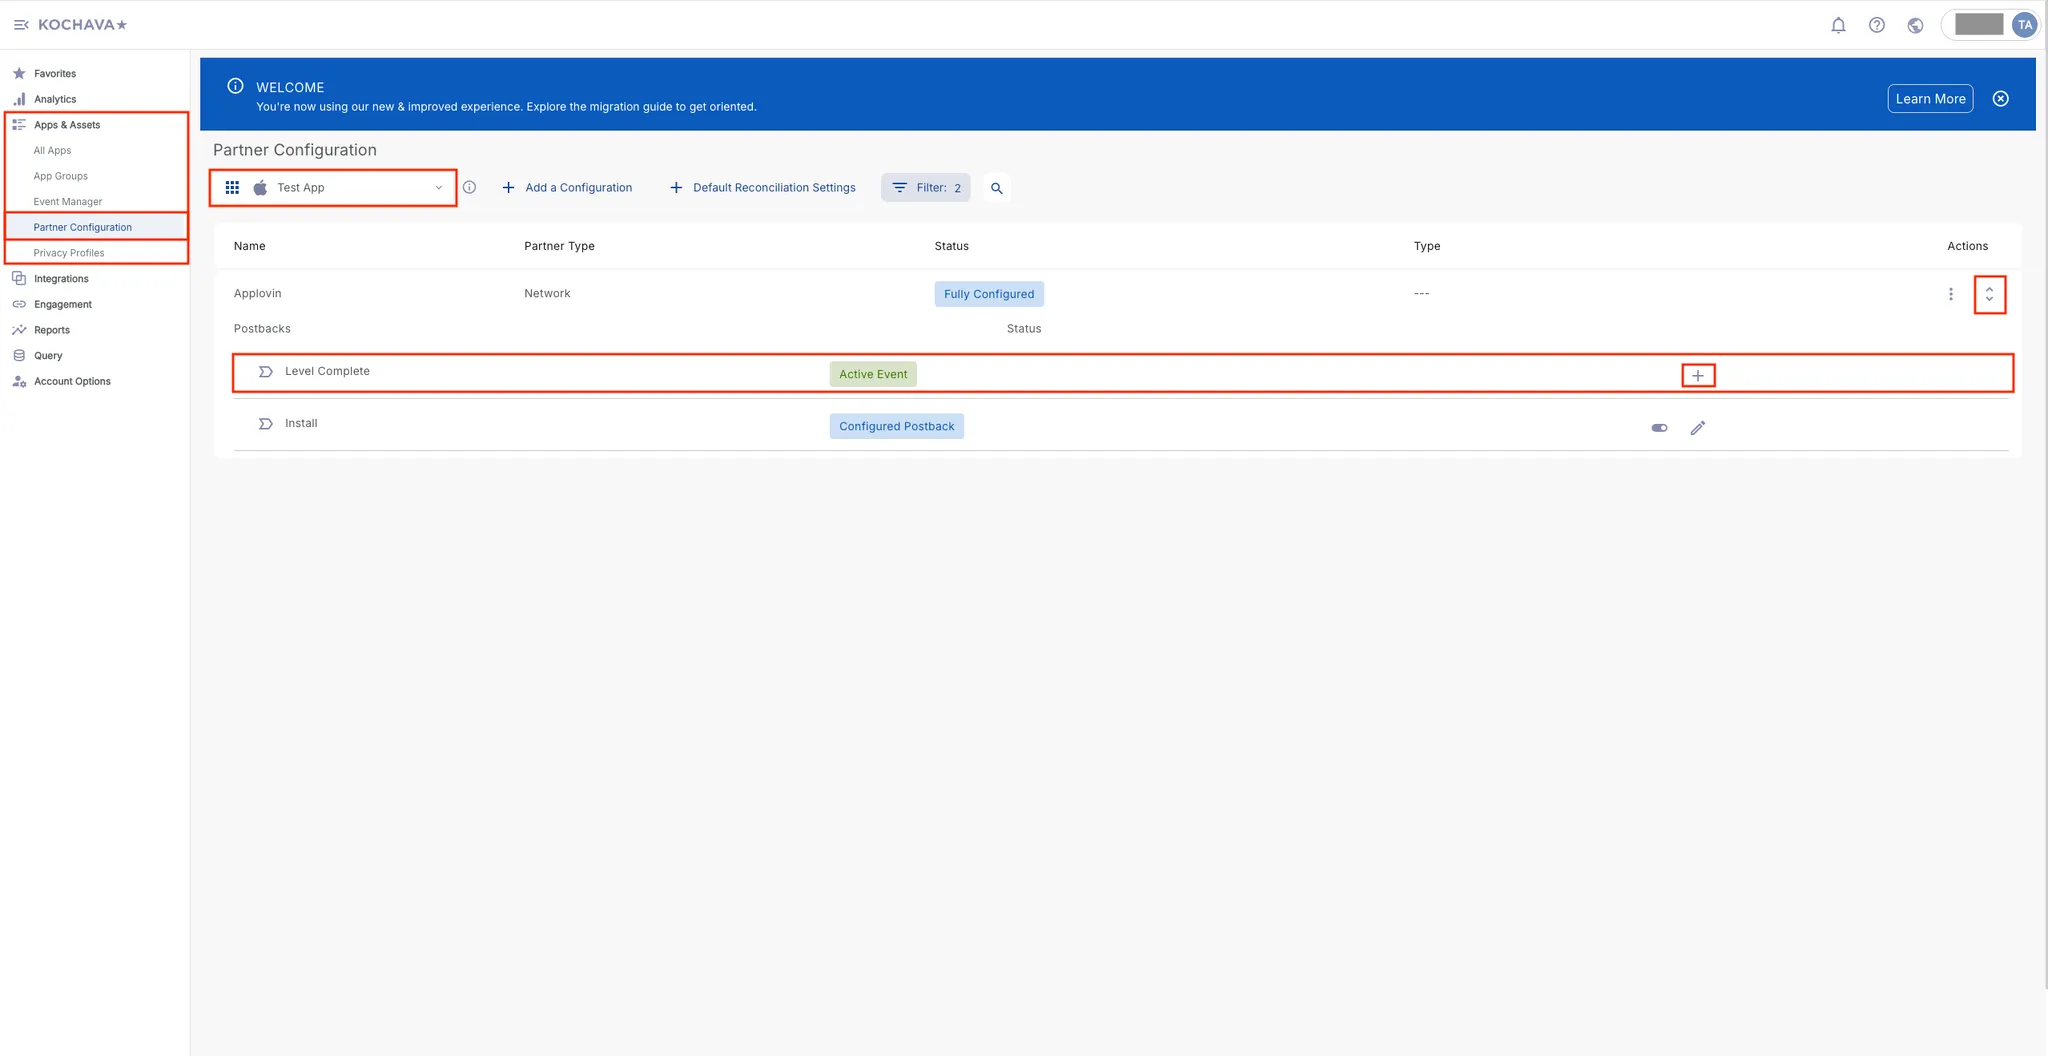Edit the Install postback with pencil icon

click(x=1698, y=428)
